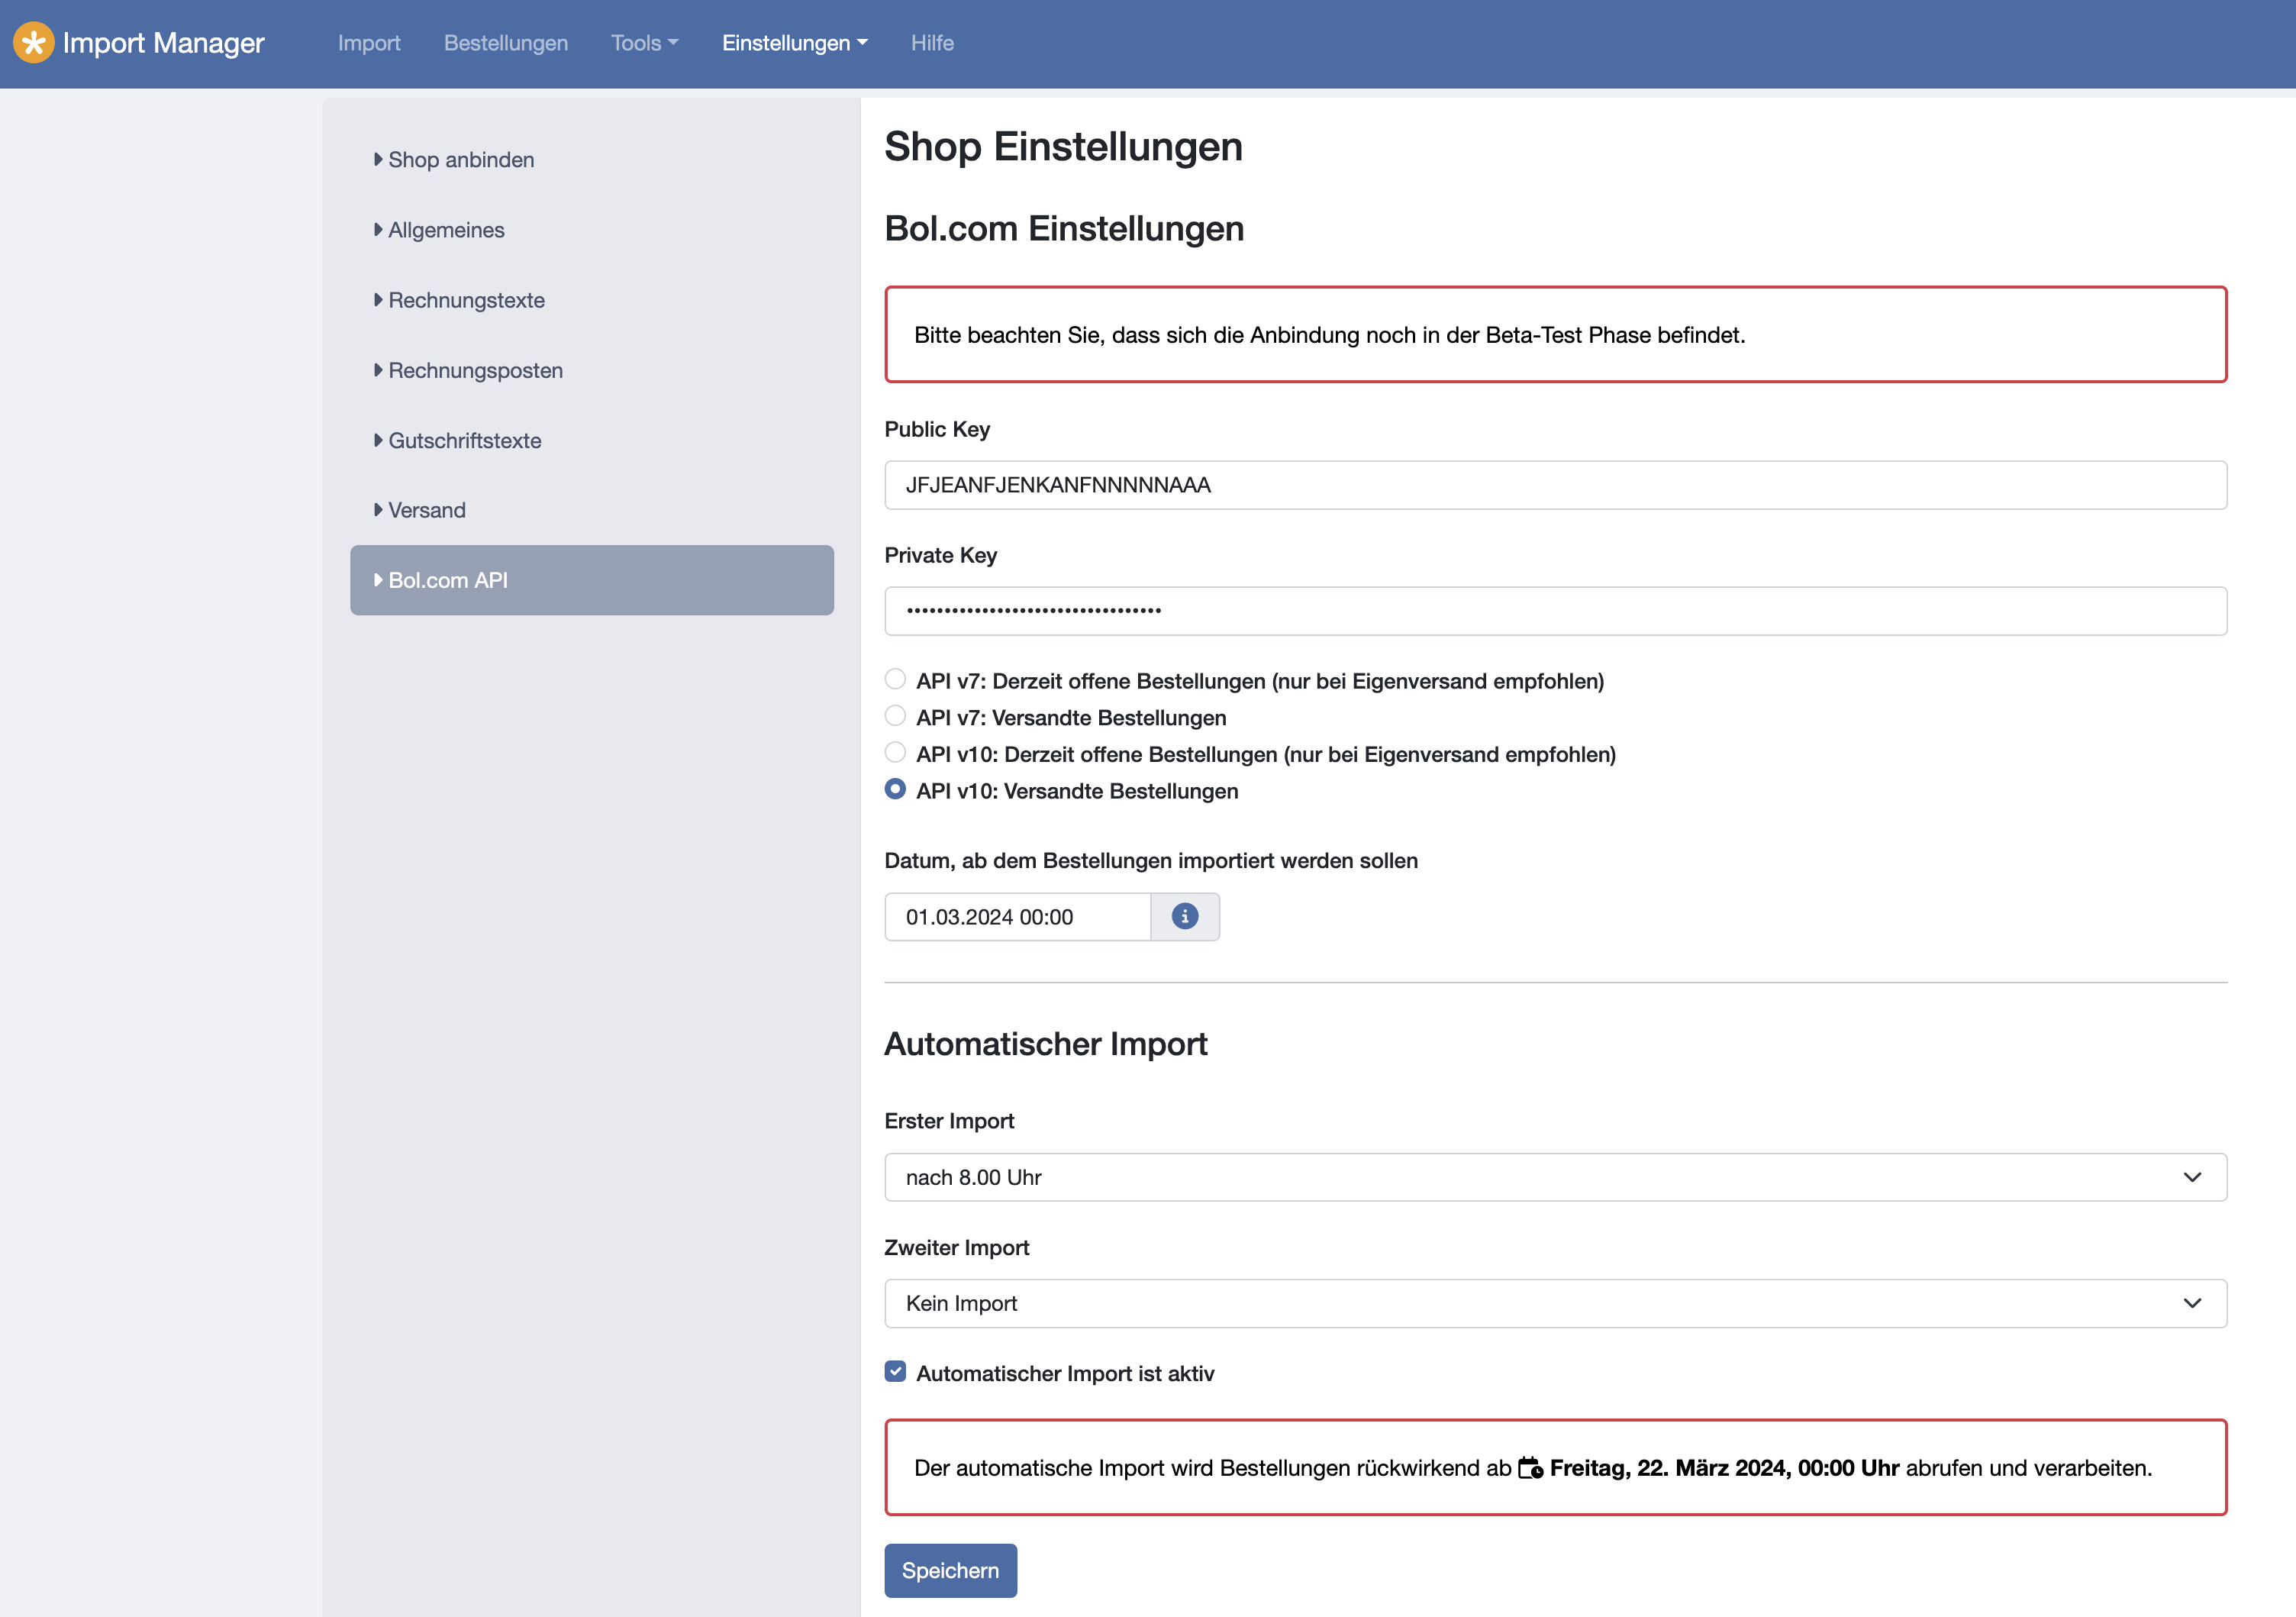Open the Zweiter Import dropdown
The height and width of the screenshot is (1617, 2296).
point(1554,1303)
